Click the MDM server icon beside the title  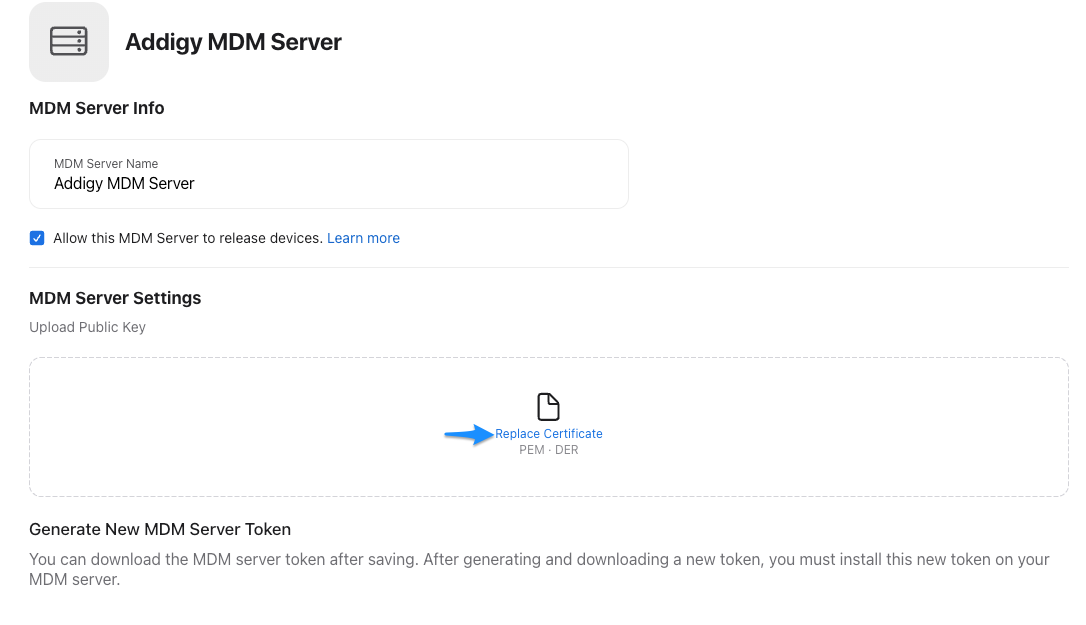tap(69, 42)
